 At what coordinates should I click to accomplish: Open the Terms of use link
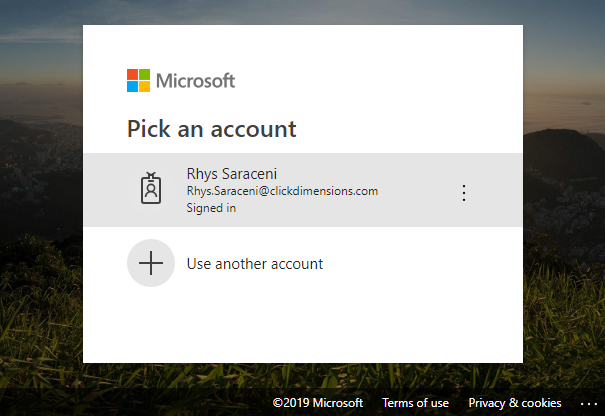[x=416, y=403]
